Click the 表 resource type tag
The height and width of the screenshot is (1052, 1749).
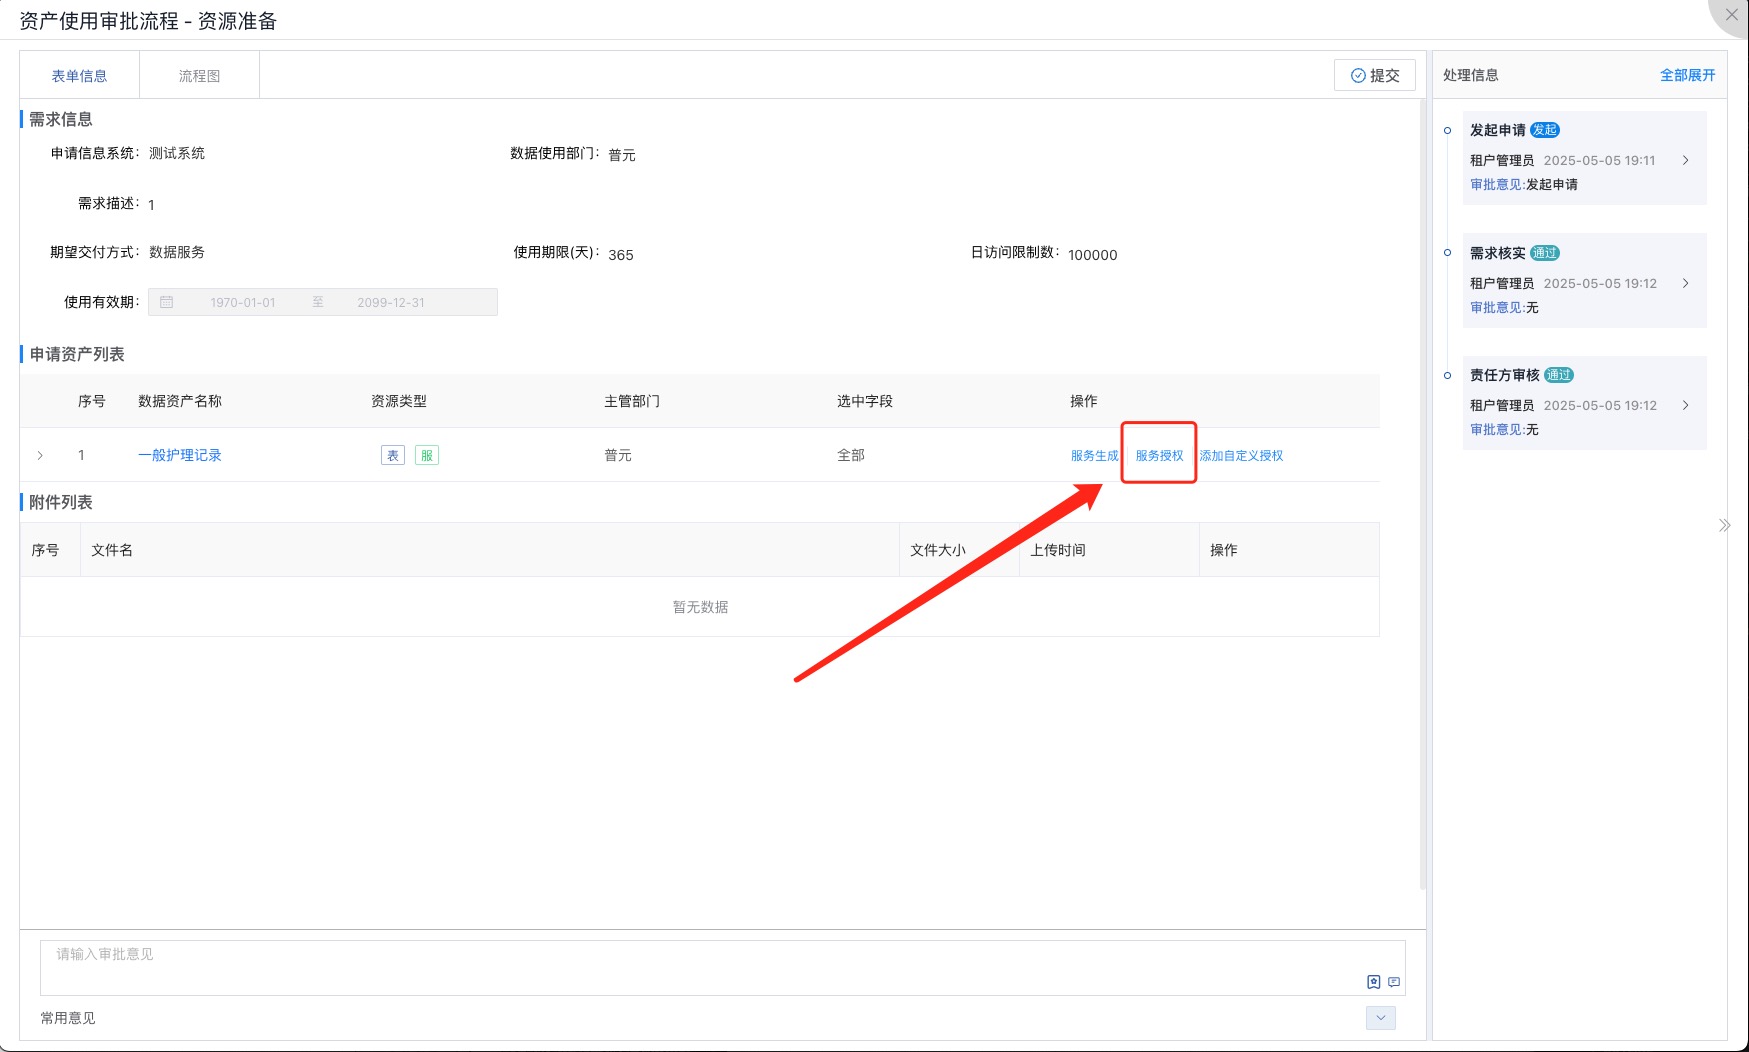coord(393,455)
